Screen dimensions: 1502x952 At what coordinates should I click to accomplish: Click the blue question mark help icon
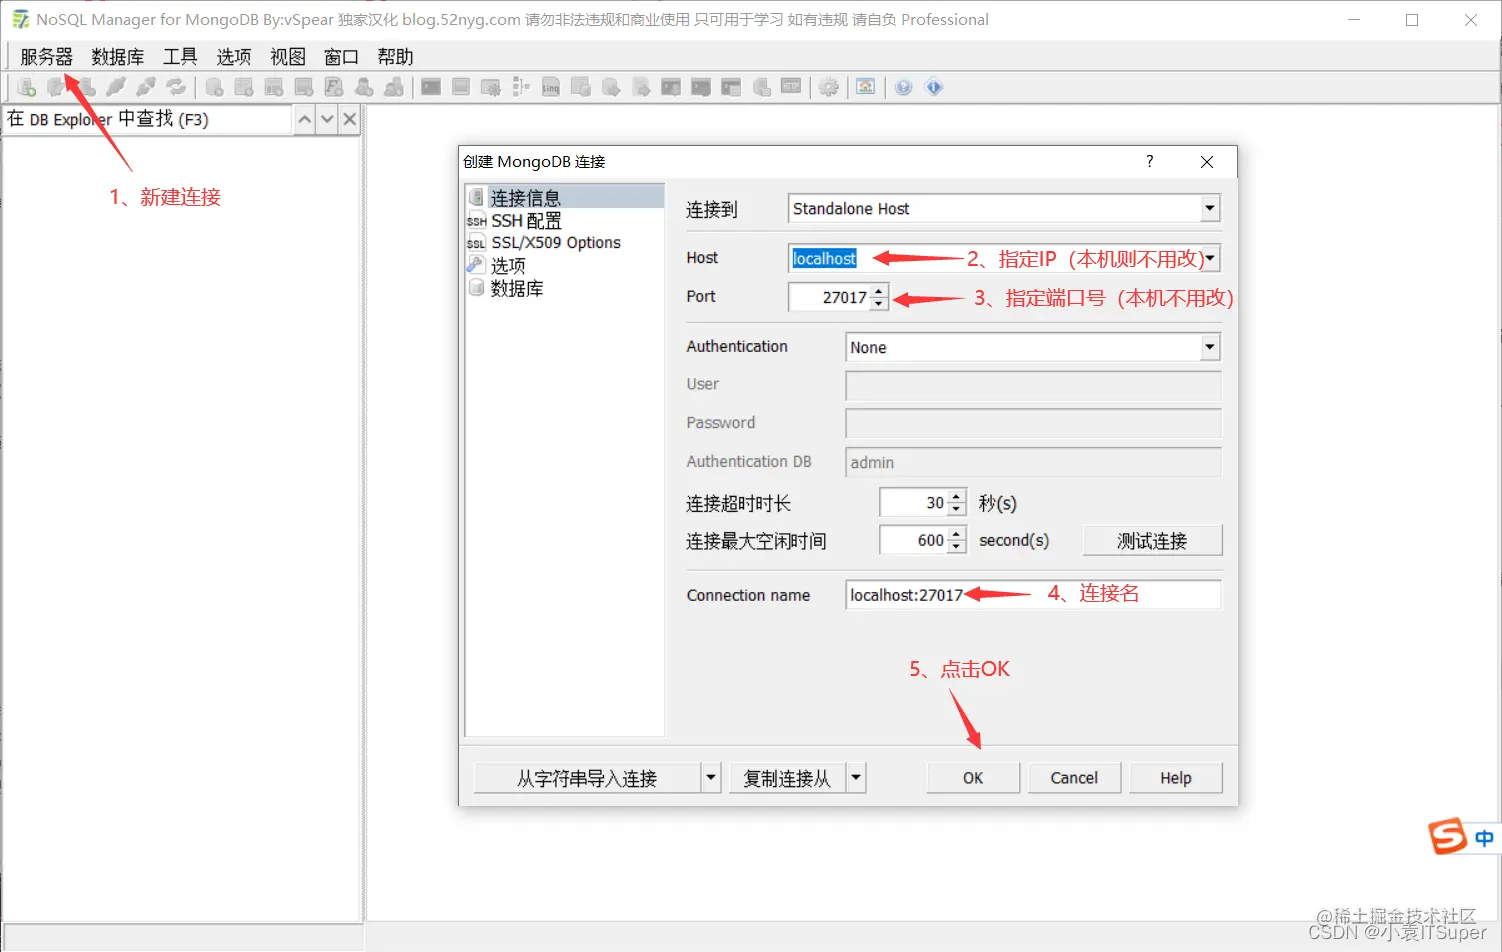(x=904, y=87)
